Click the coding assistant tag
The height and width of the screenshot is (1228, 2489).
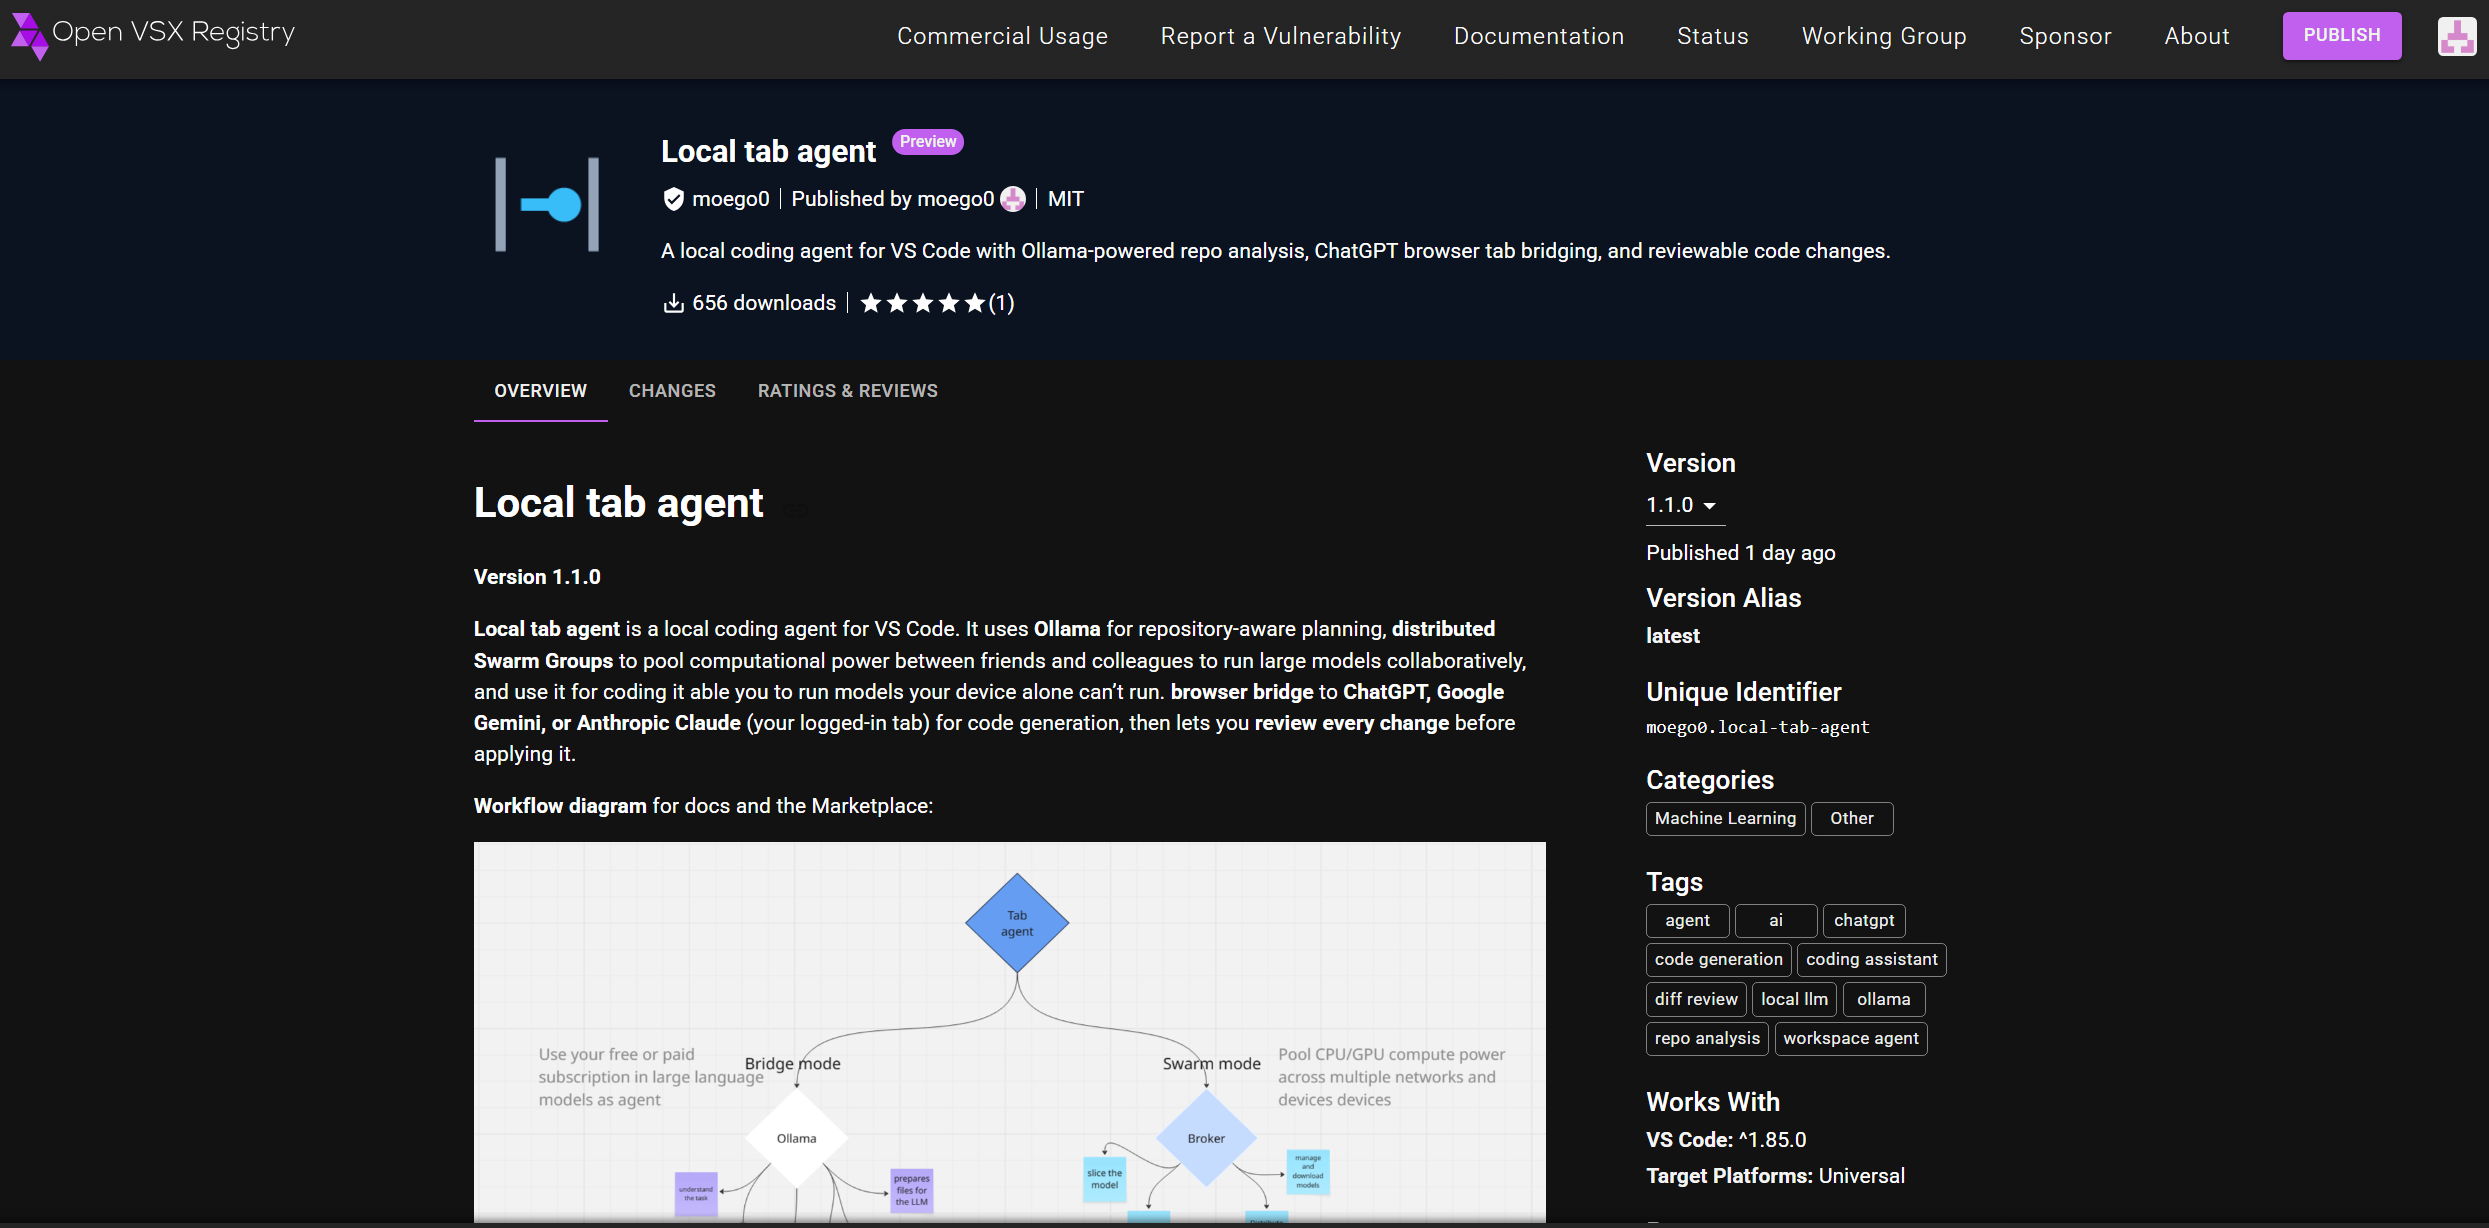pyautogui.click(x=1871, y=960)
